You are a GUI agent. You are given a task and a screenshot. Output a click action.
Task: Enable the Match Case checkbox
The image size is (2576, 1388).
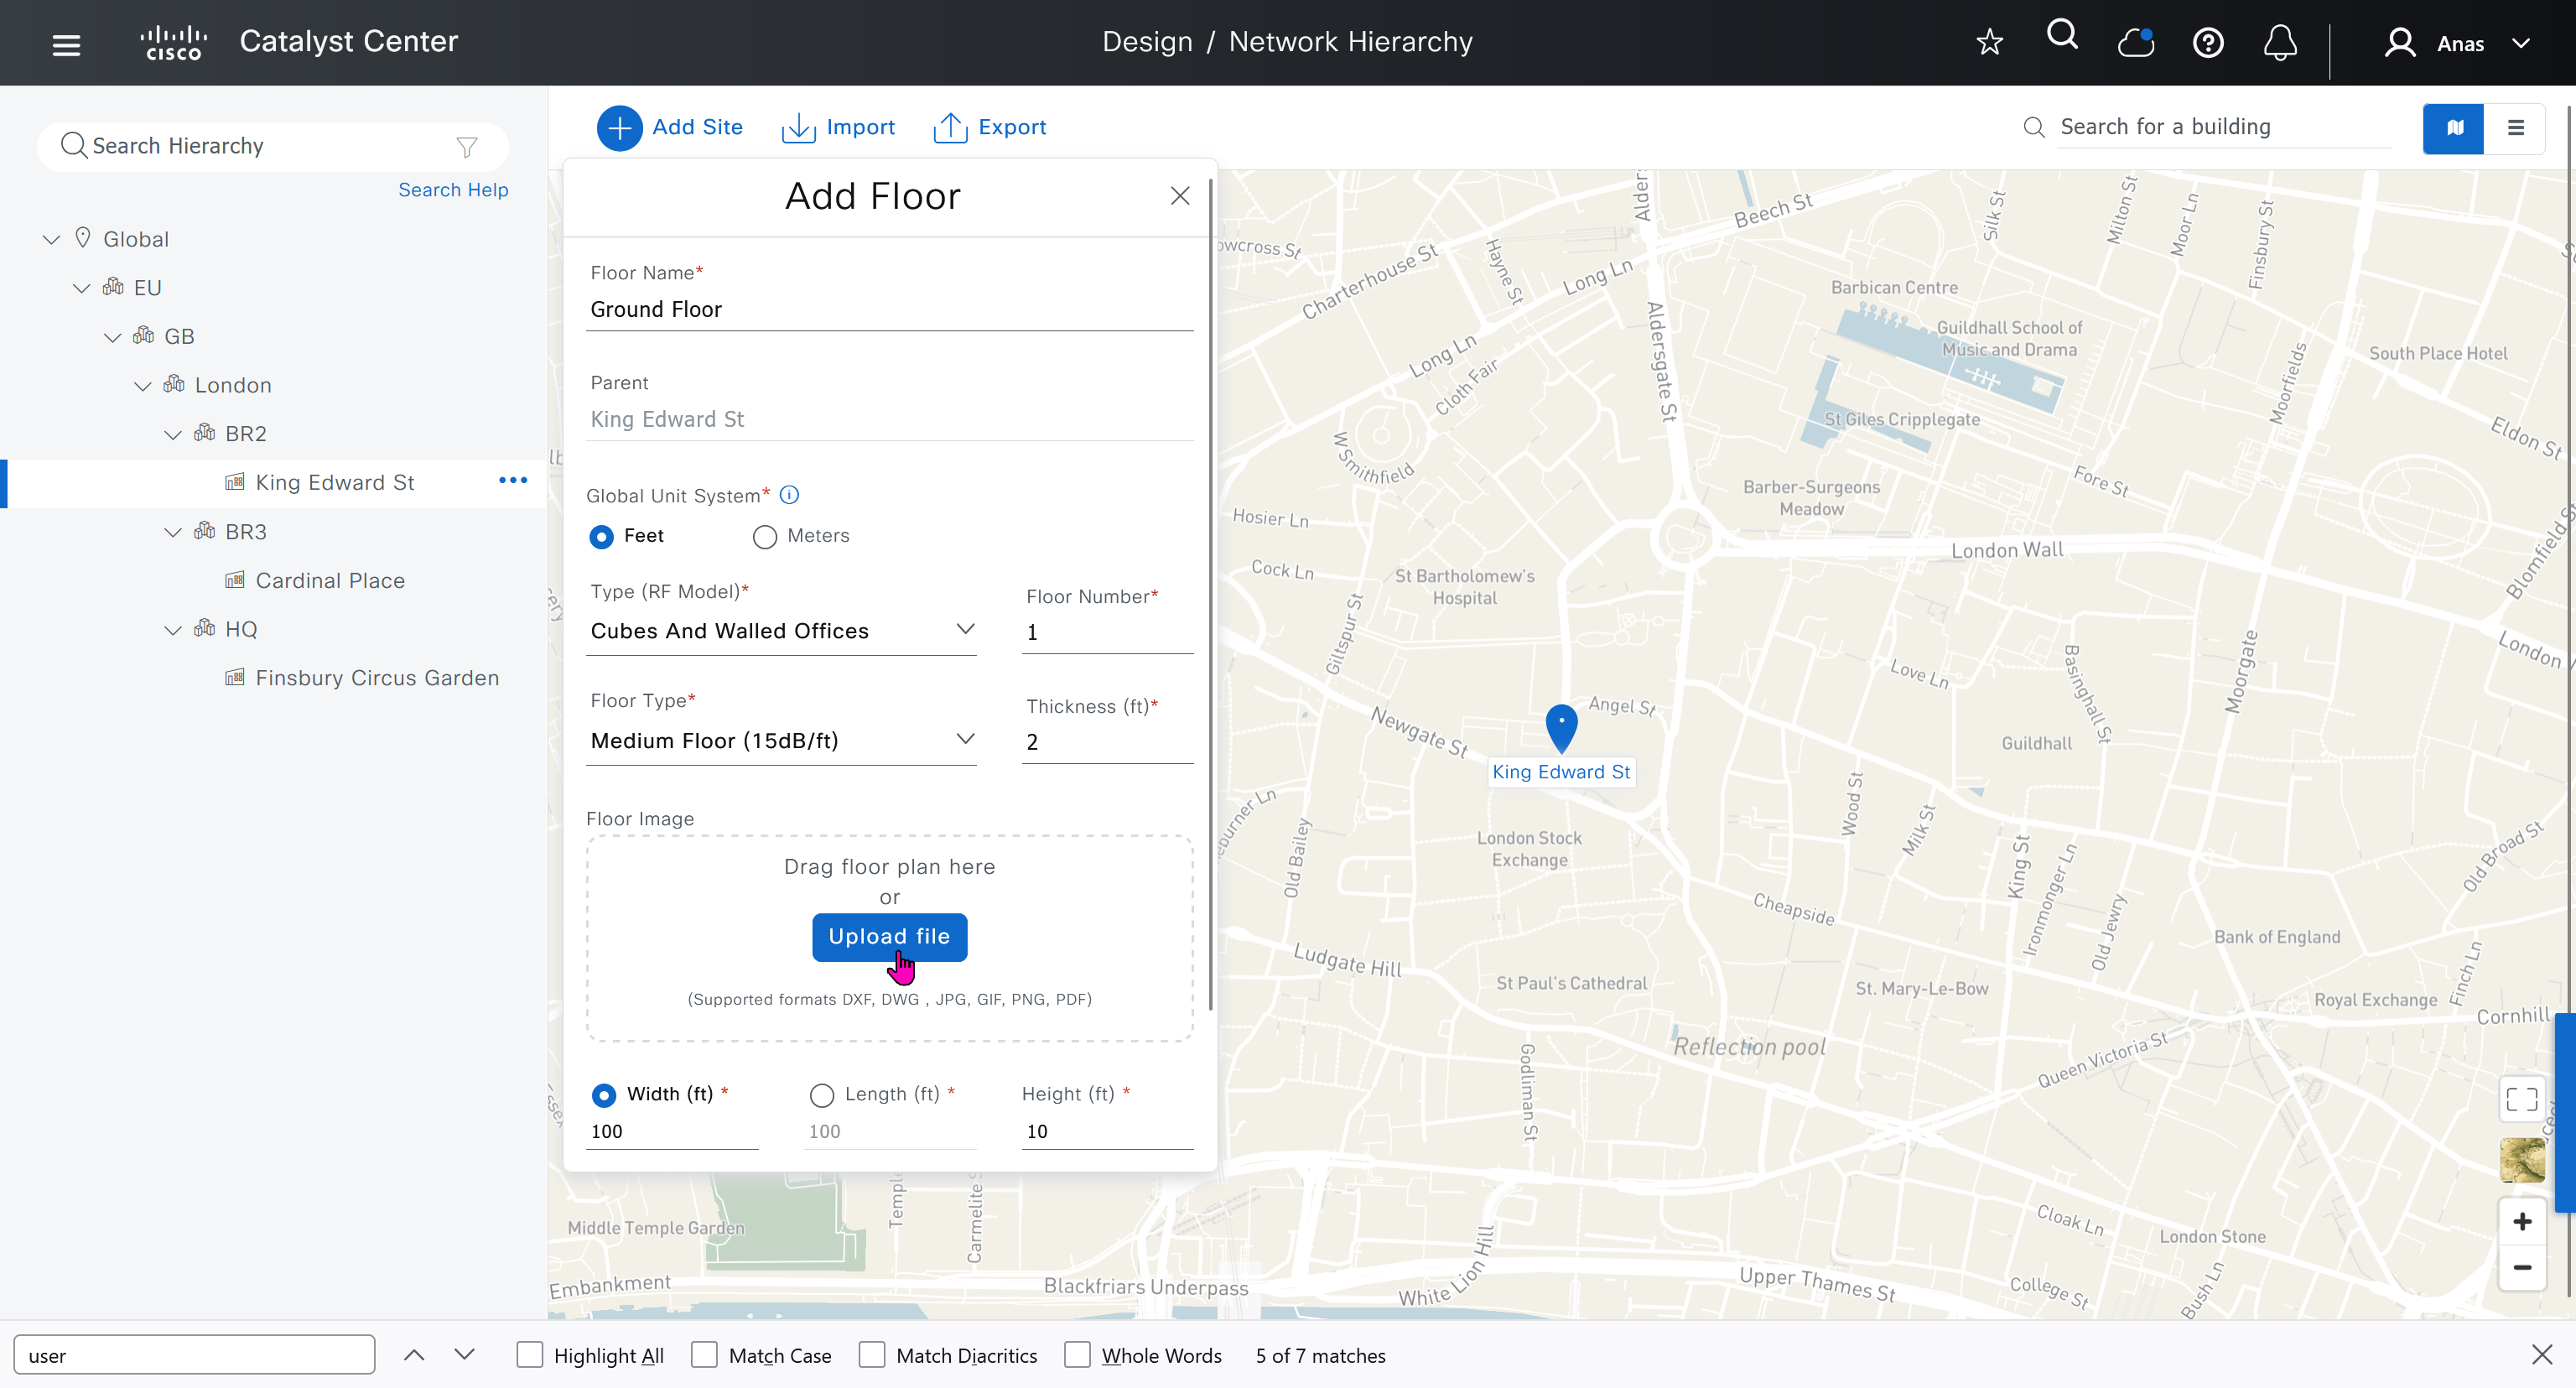tap(704, 1355)
